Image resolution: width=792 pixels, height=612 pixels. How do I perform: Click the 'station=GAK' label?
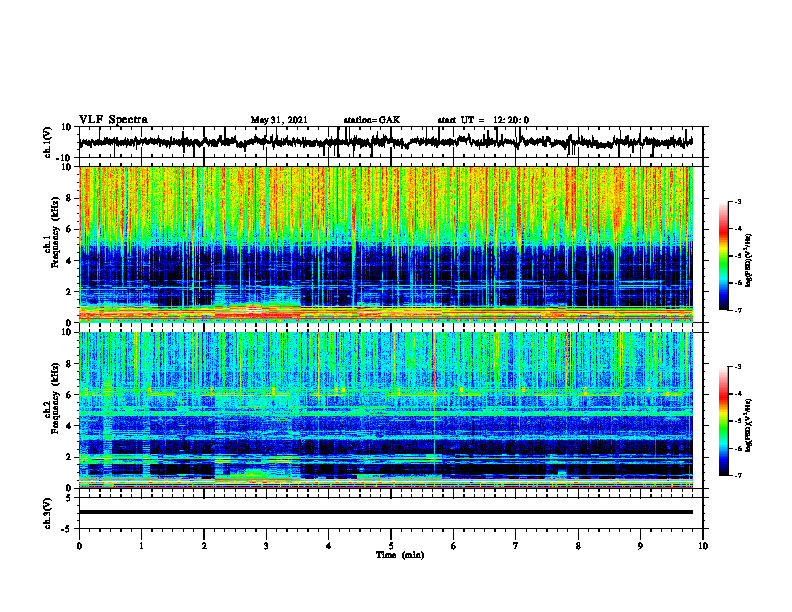point(372,120)
